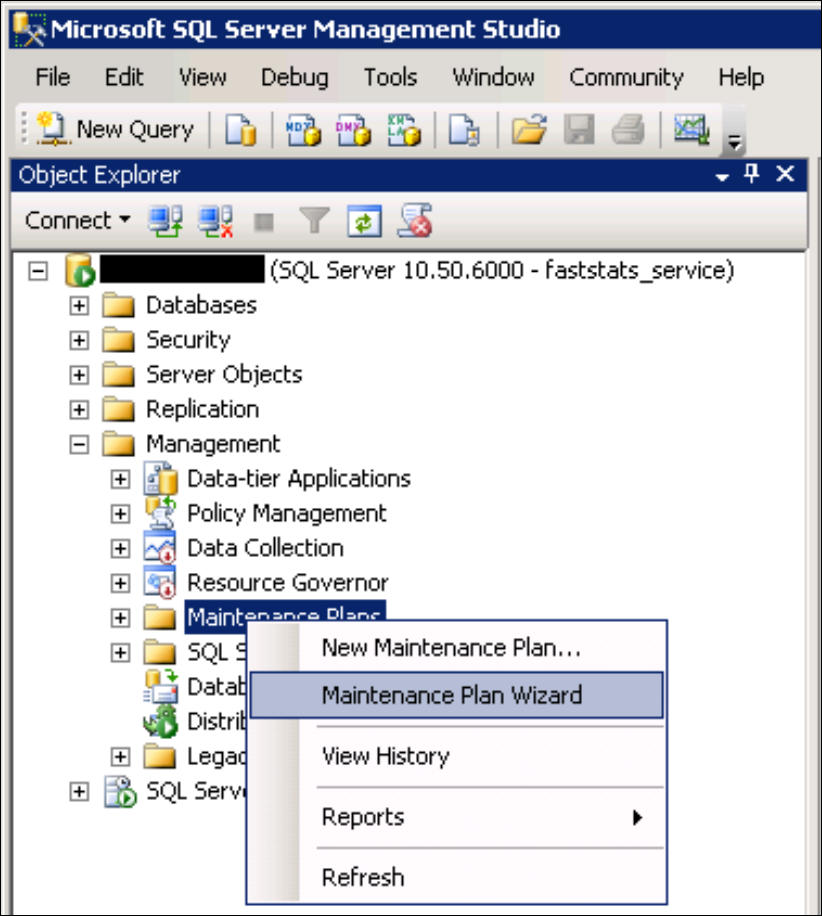822x916 pixels.
Task: Click the New Query button
Action: [x=115, y=129]
